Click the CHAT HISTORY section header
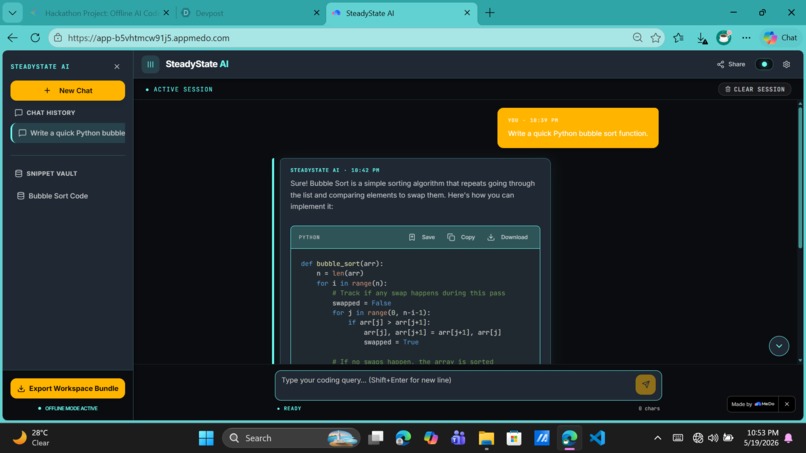Screen dimensions: 806x453 point(45,113)
